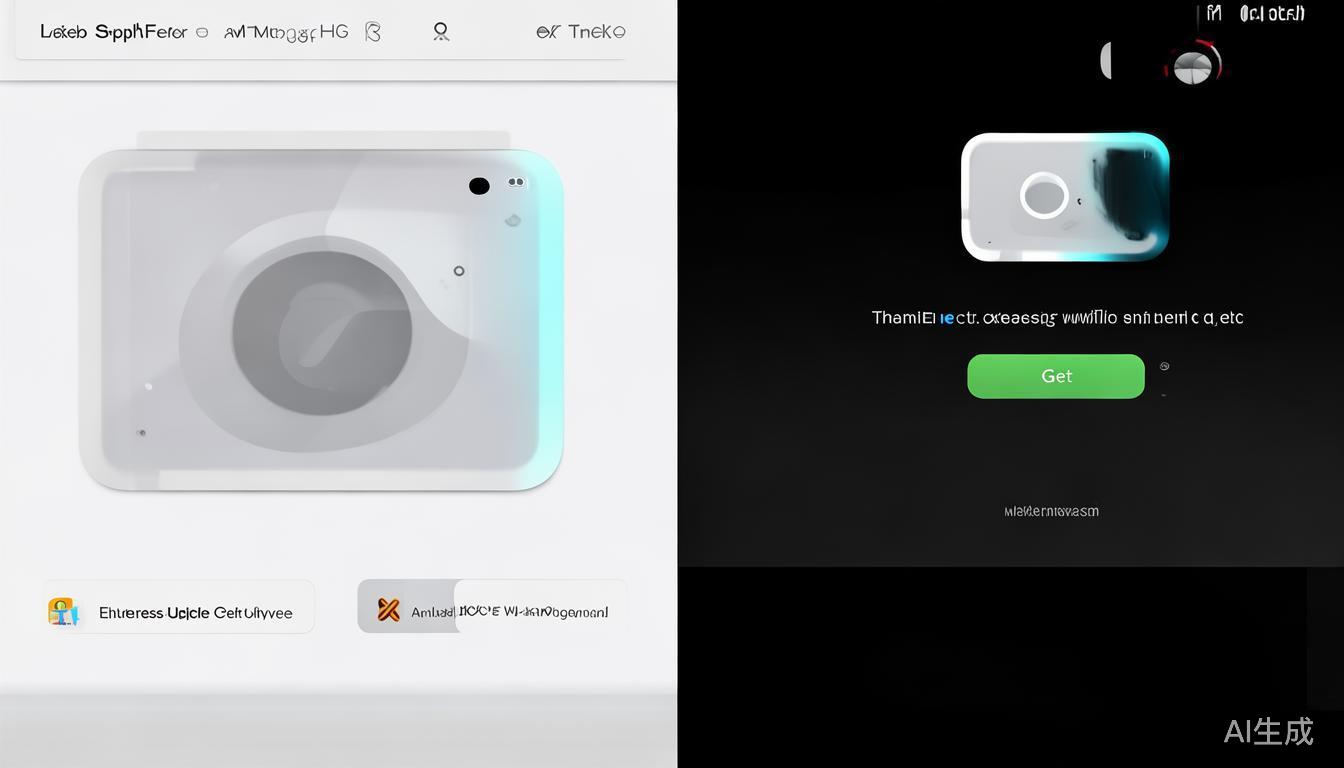
Task: Click the small gray link below Get button
Action: click(1051, 511)
